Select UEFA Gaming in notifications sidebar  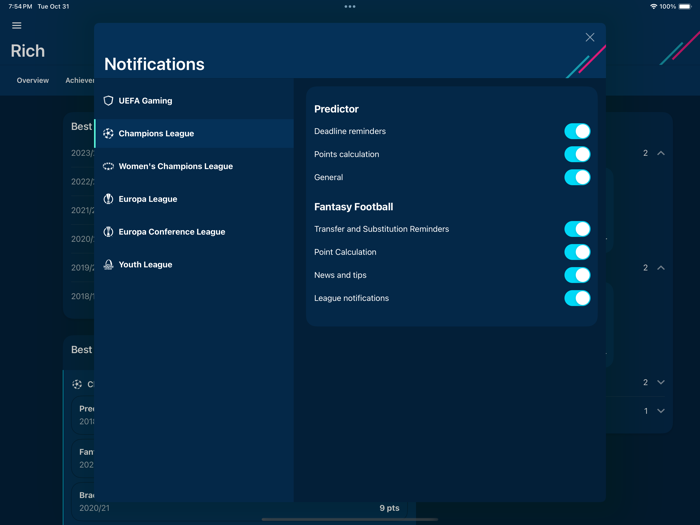194,100
